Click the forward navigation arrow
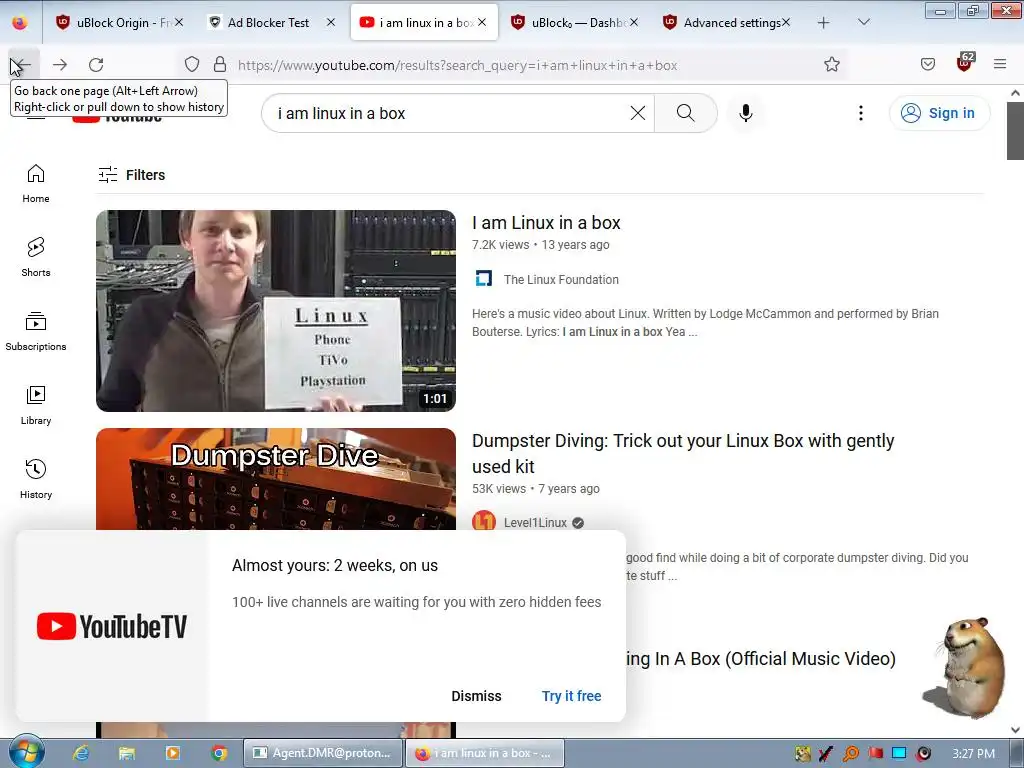Image resolution: width=1024 pixels, height=768 pixels. pyautogui.click(x=60, y=65)
